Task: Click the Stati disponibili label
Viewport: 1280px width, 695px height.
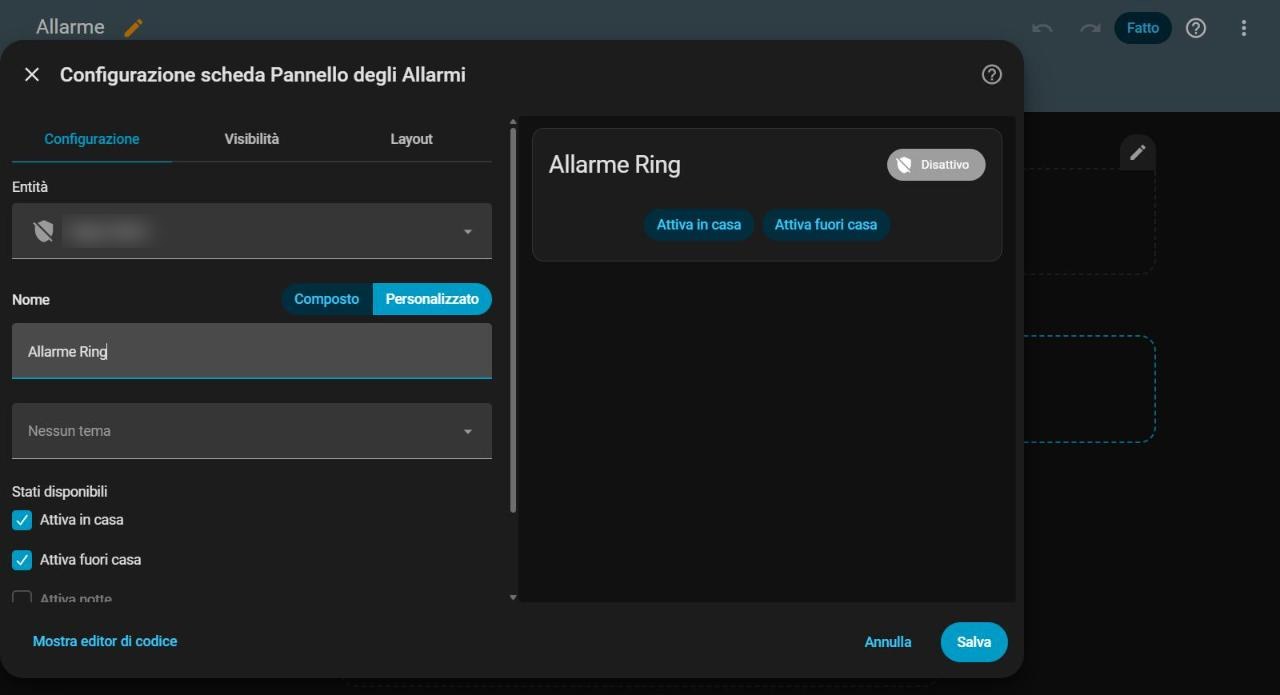Action: [60, 492]
